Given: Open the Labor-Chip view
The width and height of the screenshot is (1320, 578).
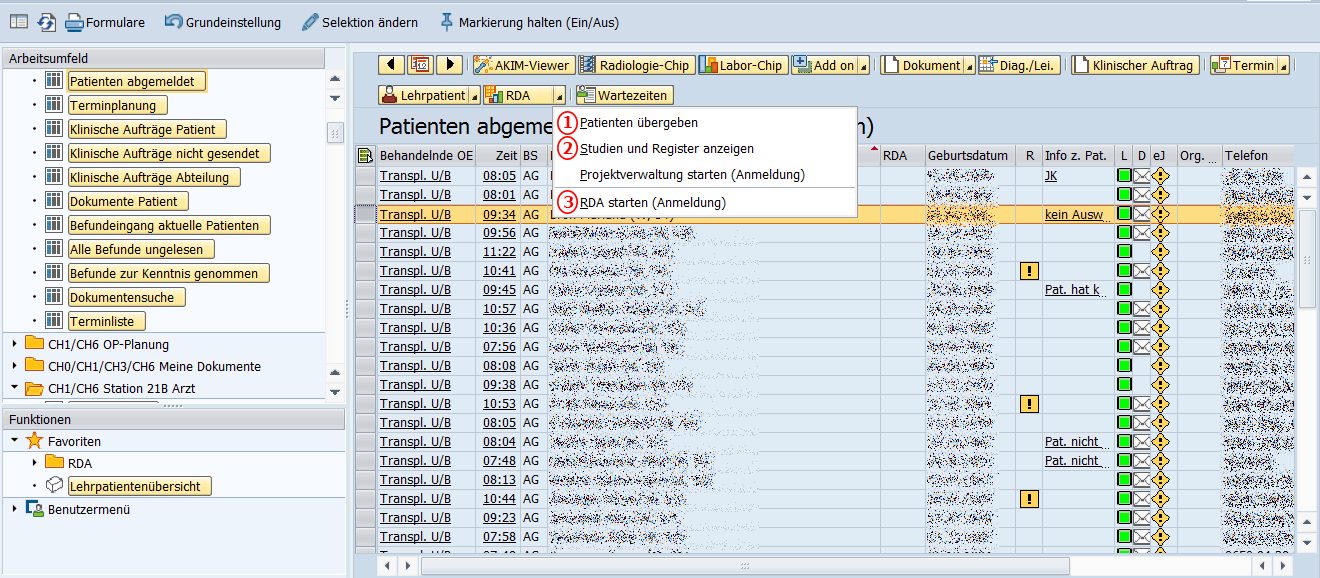Looking at the screenshot, I should [x=743, y=65].
